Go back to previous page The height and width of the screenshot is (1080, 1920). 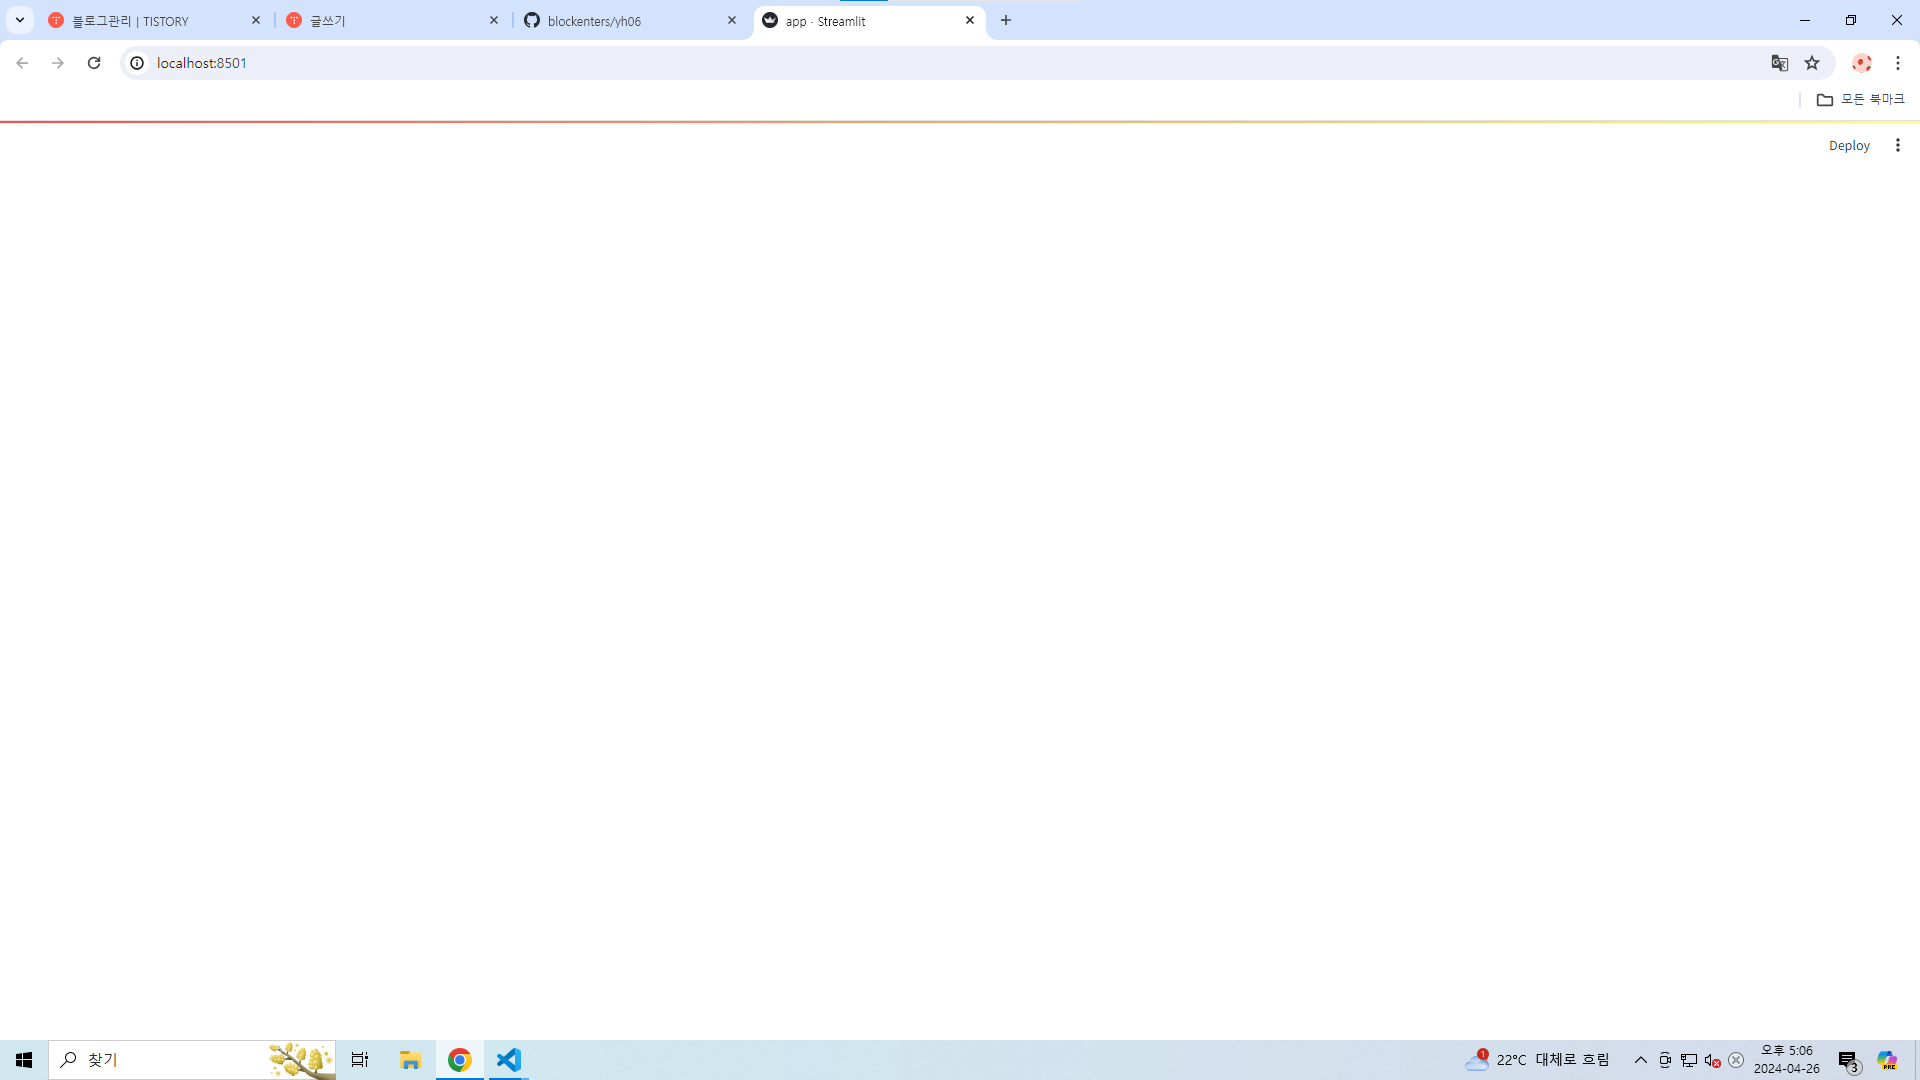click(22, 63)
